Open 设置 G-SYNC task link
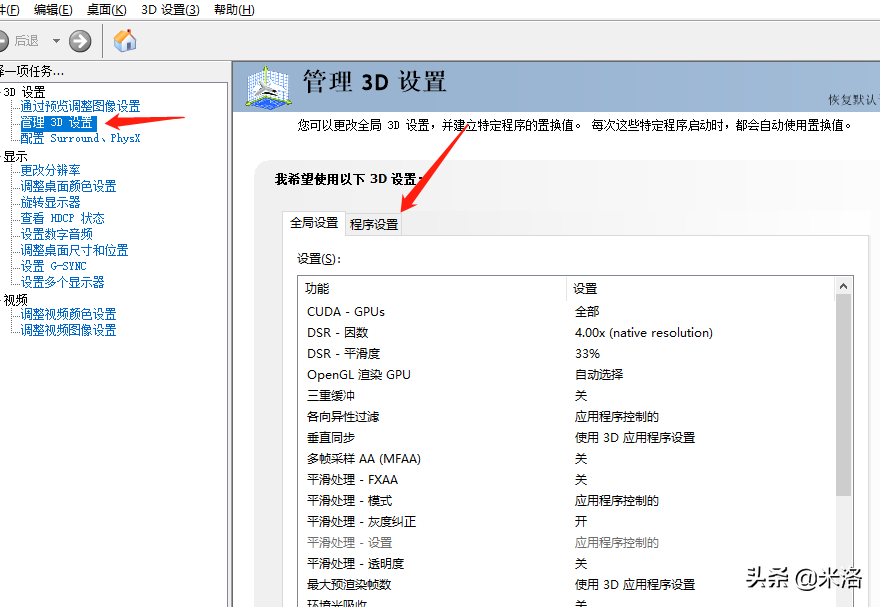The height and width of the screenshot is (607, 880). (53, 266)
